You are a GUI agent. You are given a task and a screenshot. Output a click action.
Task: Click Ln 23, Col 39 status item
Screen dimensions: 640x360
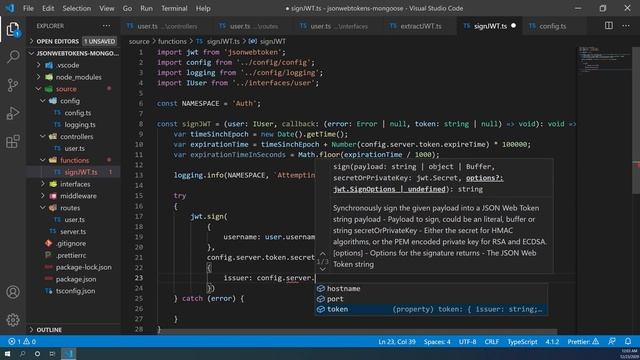click(397, 342)
